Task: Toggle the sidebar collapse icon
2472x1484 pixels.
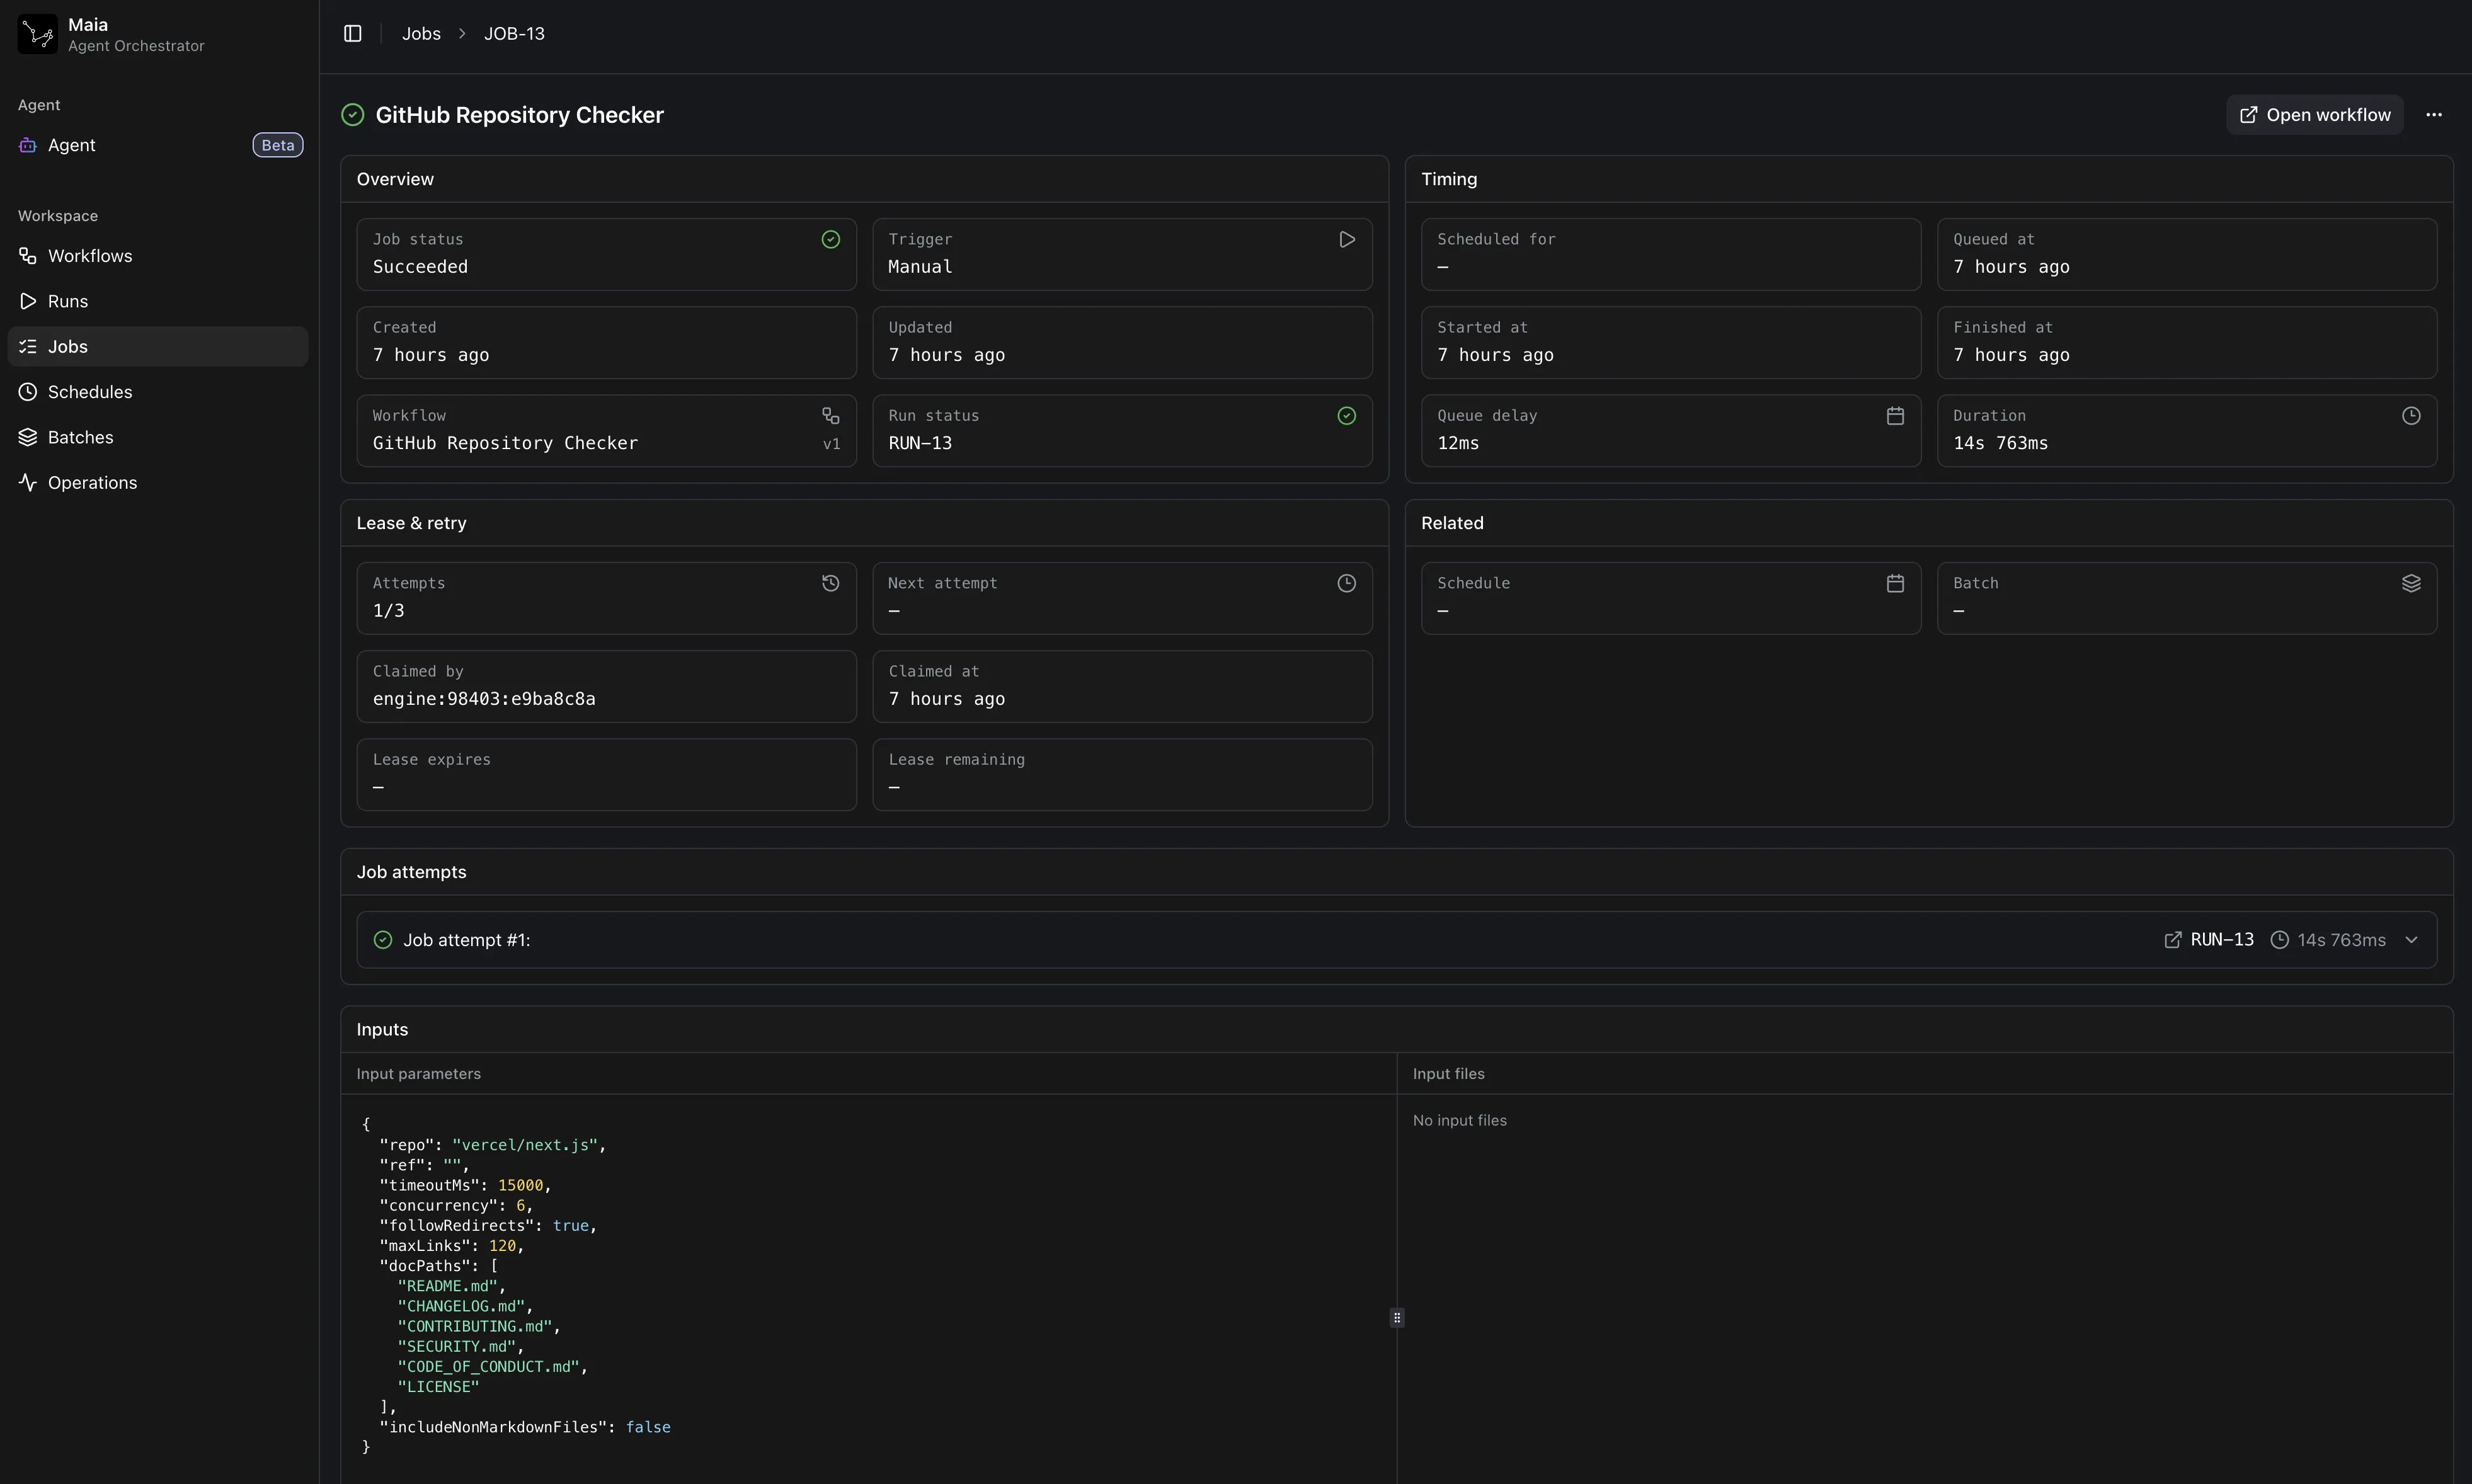Action: (352, 34)
